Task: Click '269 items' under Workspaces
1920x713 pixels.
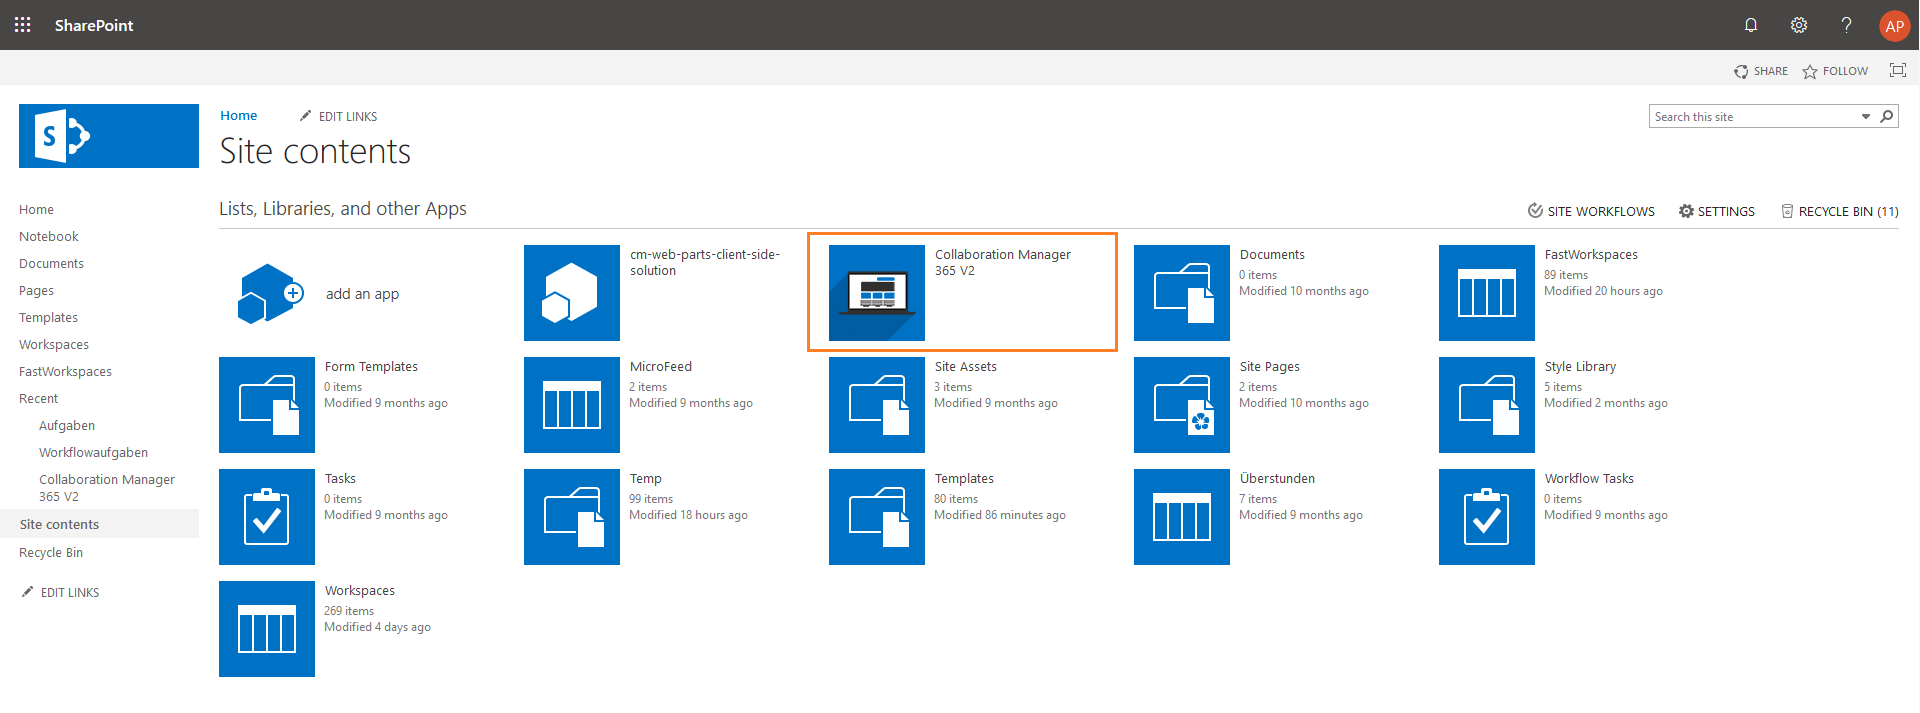Action: pyautogui.click(x=349, y=611)
